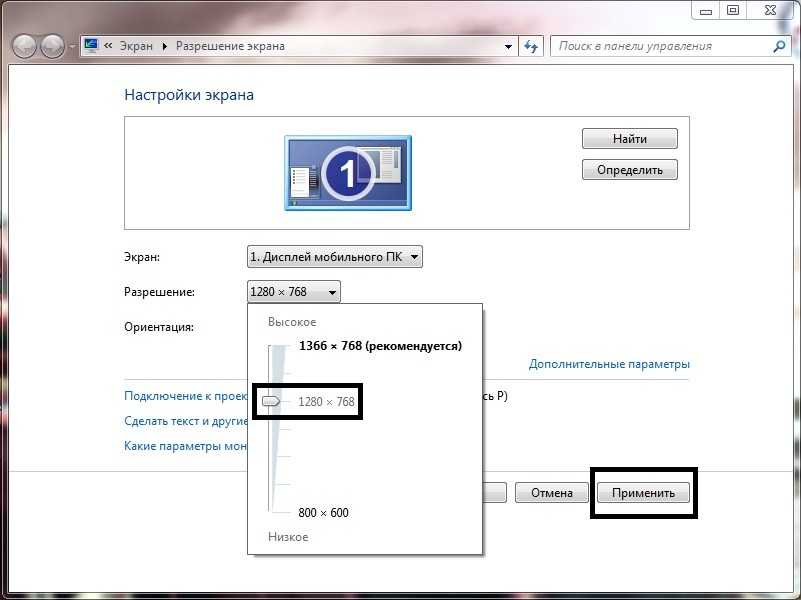Click the Forward navigation arrow
Image resolution: width=801 pixels, height=600 pixels.
tap(52, 46)
